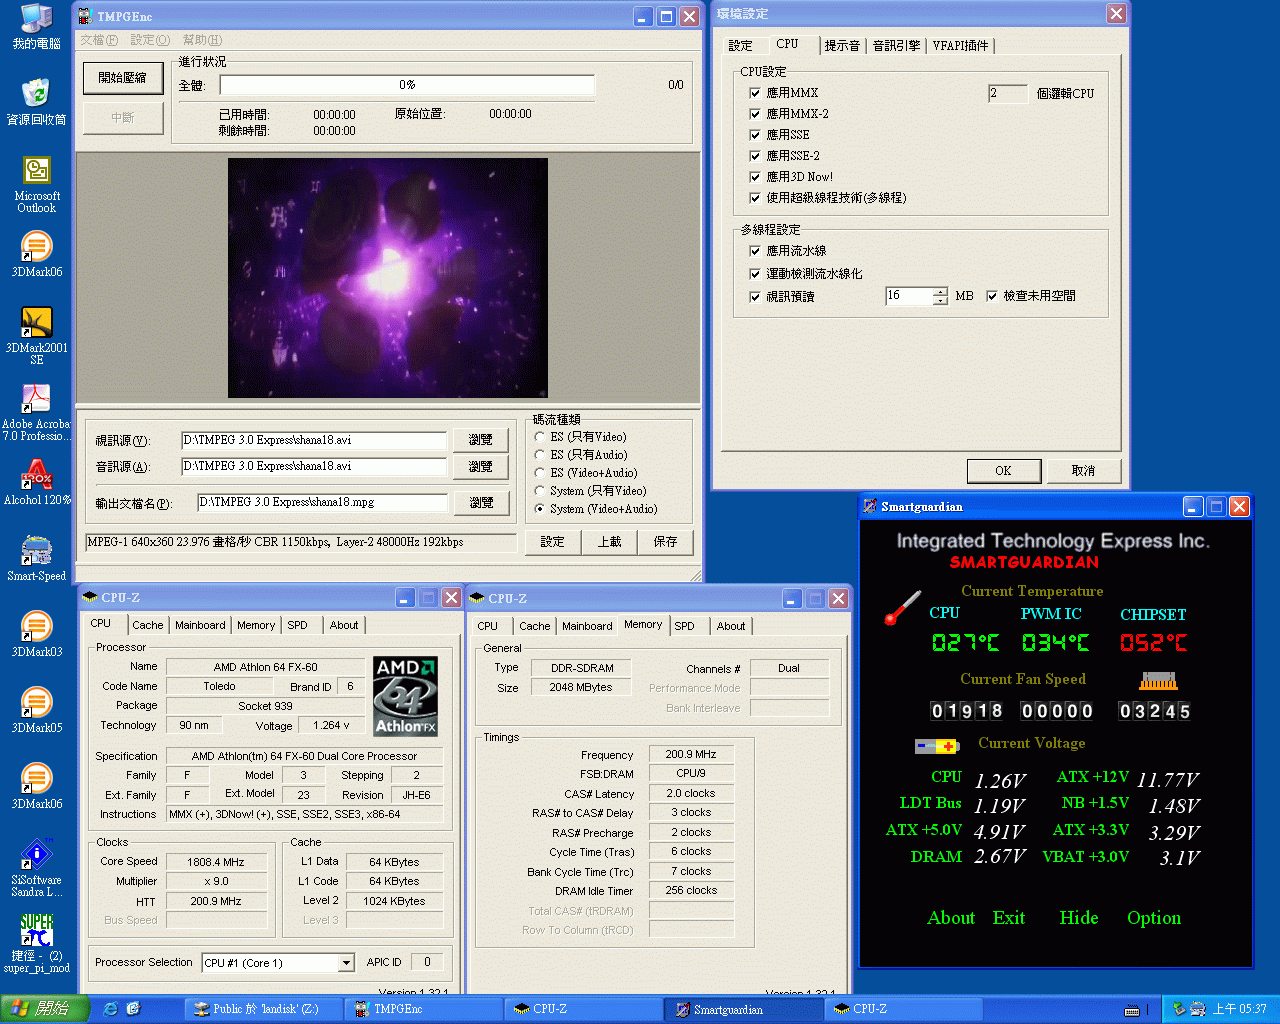The width and height of the screenshot is (1280, 1024).
Task: Open the My Computer desktop icon
Action: click(x=37, y=27)
